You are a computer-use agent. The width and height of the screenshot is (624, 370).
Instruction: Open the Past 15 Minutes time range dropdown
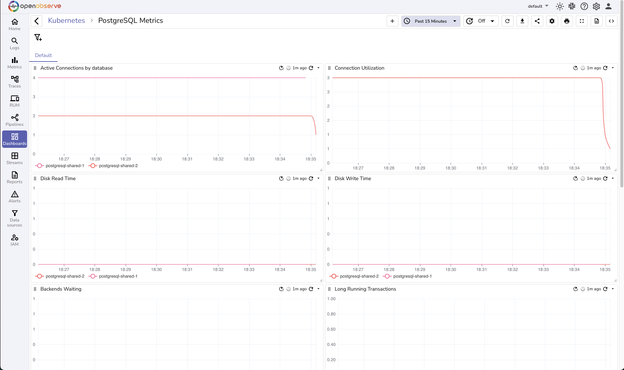431,21
